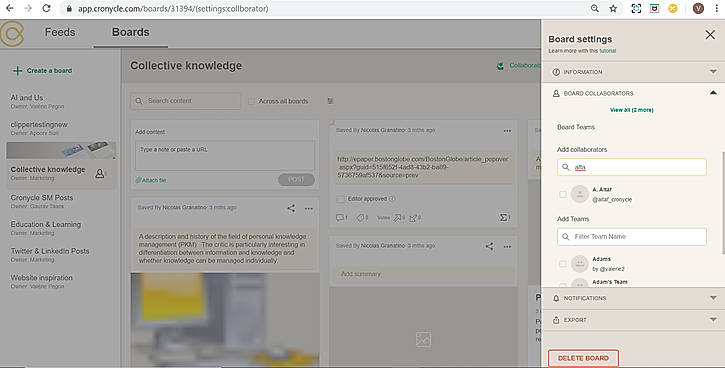The height and width of the screenshot is (368, 725).
Task: Select the A. Altaf collaborator checkbox
Action: point(562,194)
